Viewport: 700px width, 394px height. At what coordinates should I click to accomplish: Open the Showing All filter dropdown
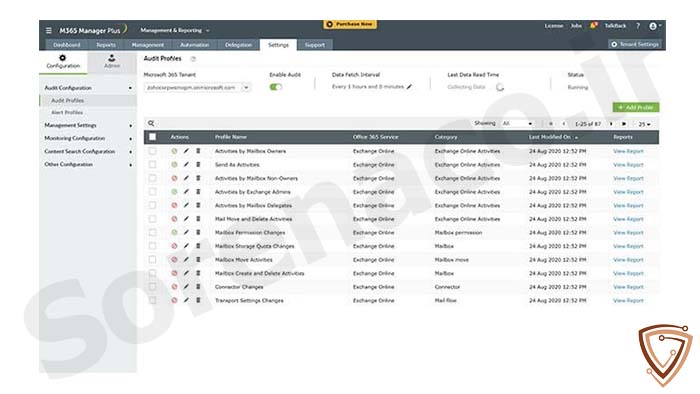click(517, 124)
